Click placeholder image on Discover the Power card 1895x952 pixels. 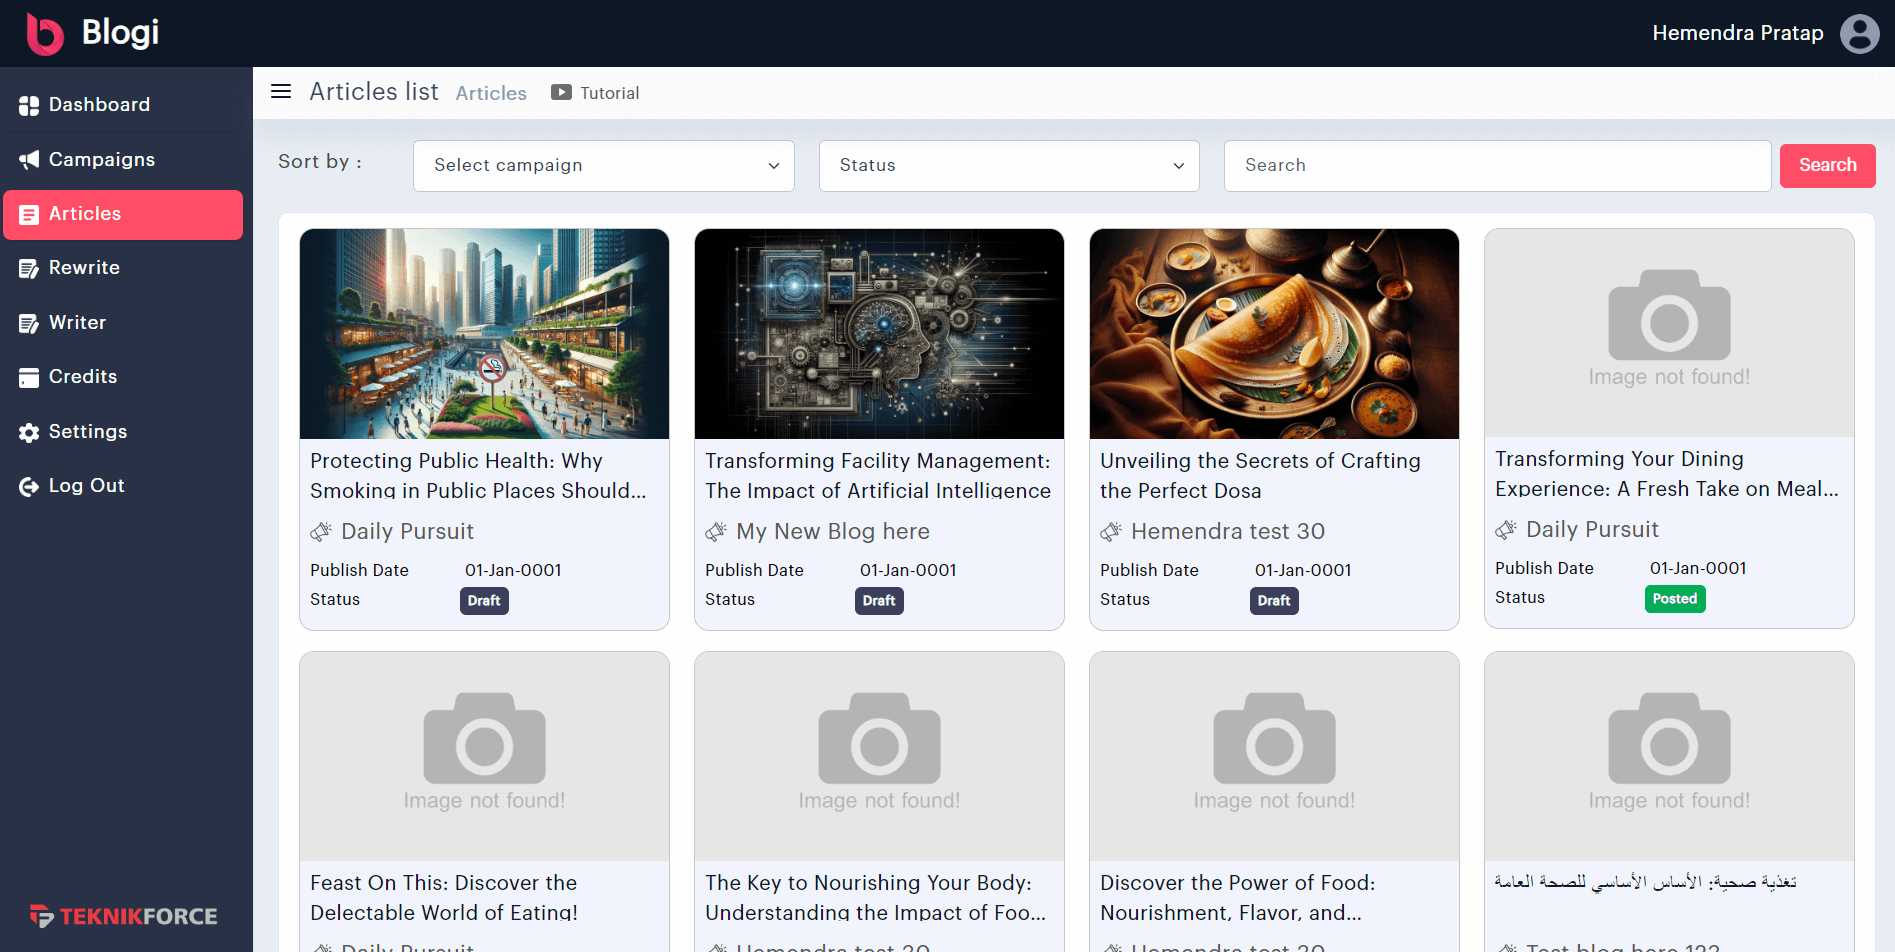pos(1274,756)
